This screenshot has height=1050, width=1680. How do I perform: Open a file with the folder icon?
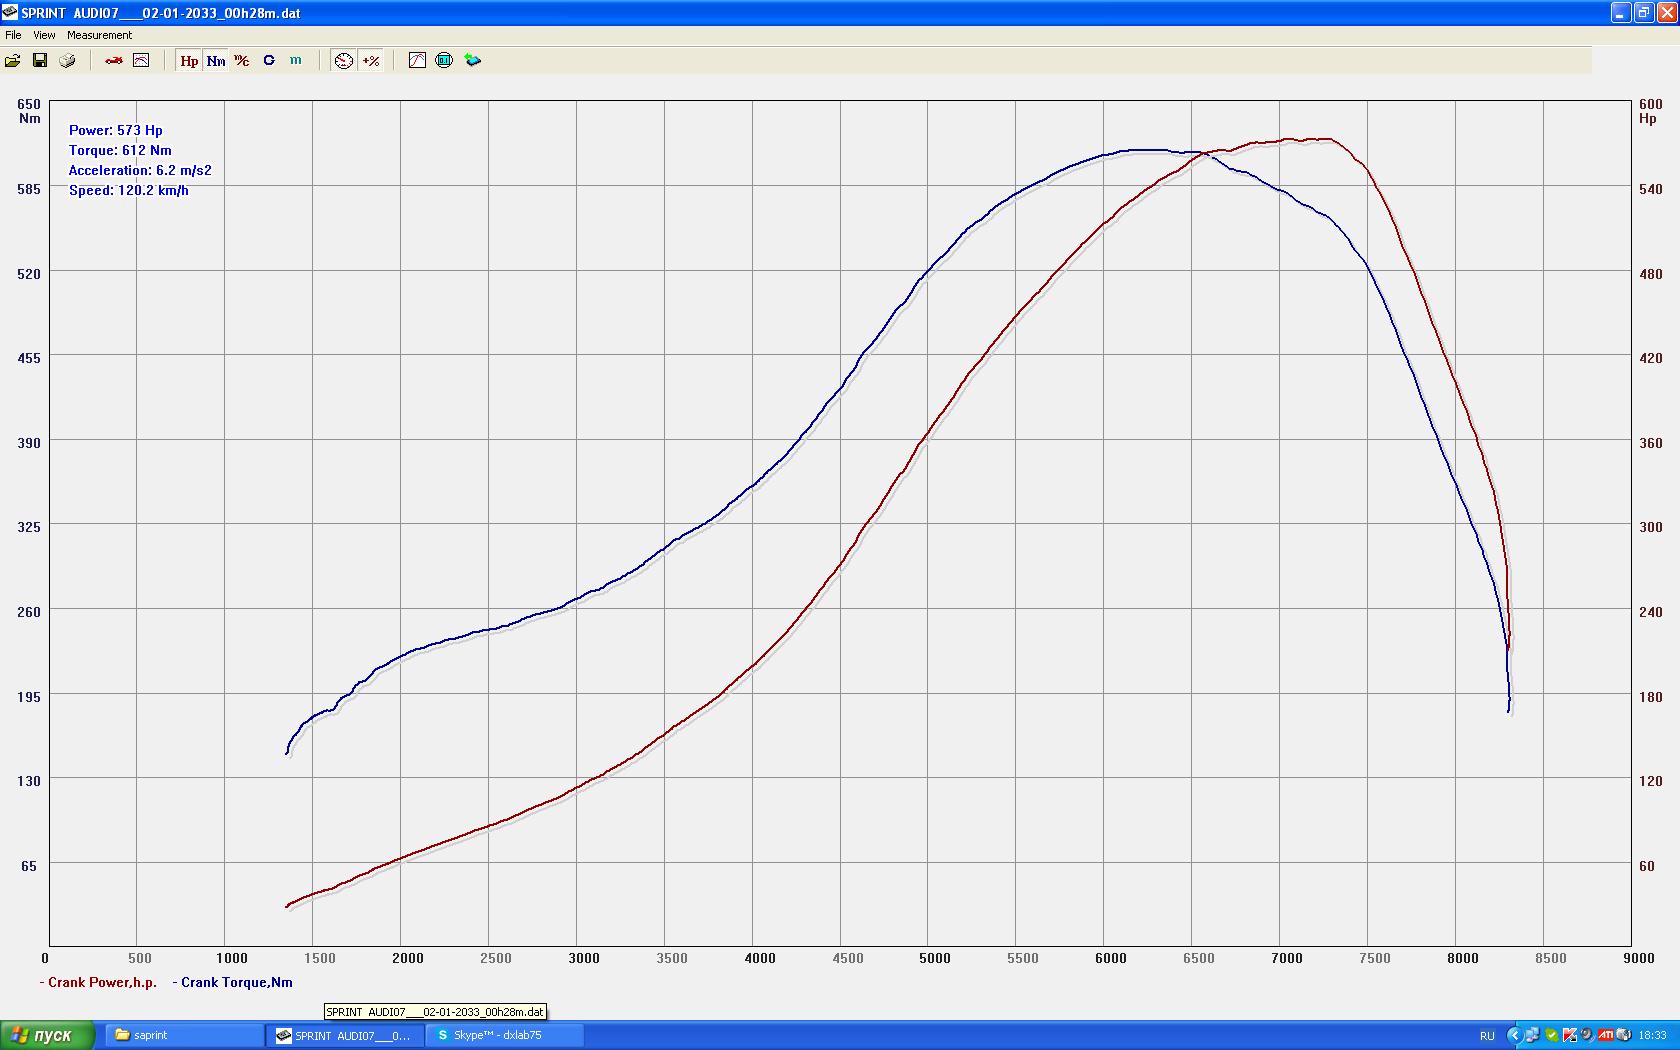13,61
